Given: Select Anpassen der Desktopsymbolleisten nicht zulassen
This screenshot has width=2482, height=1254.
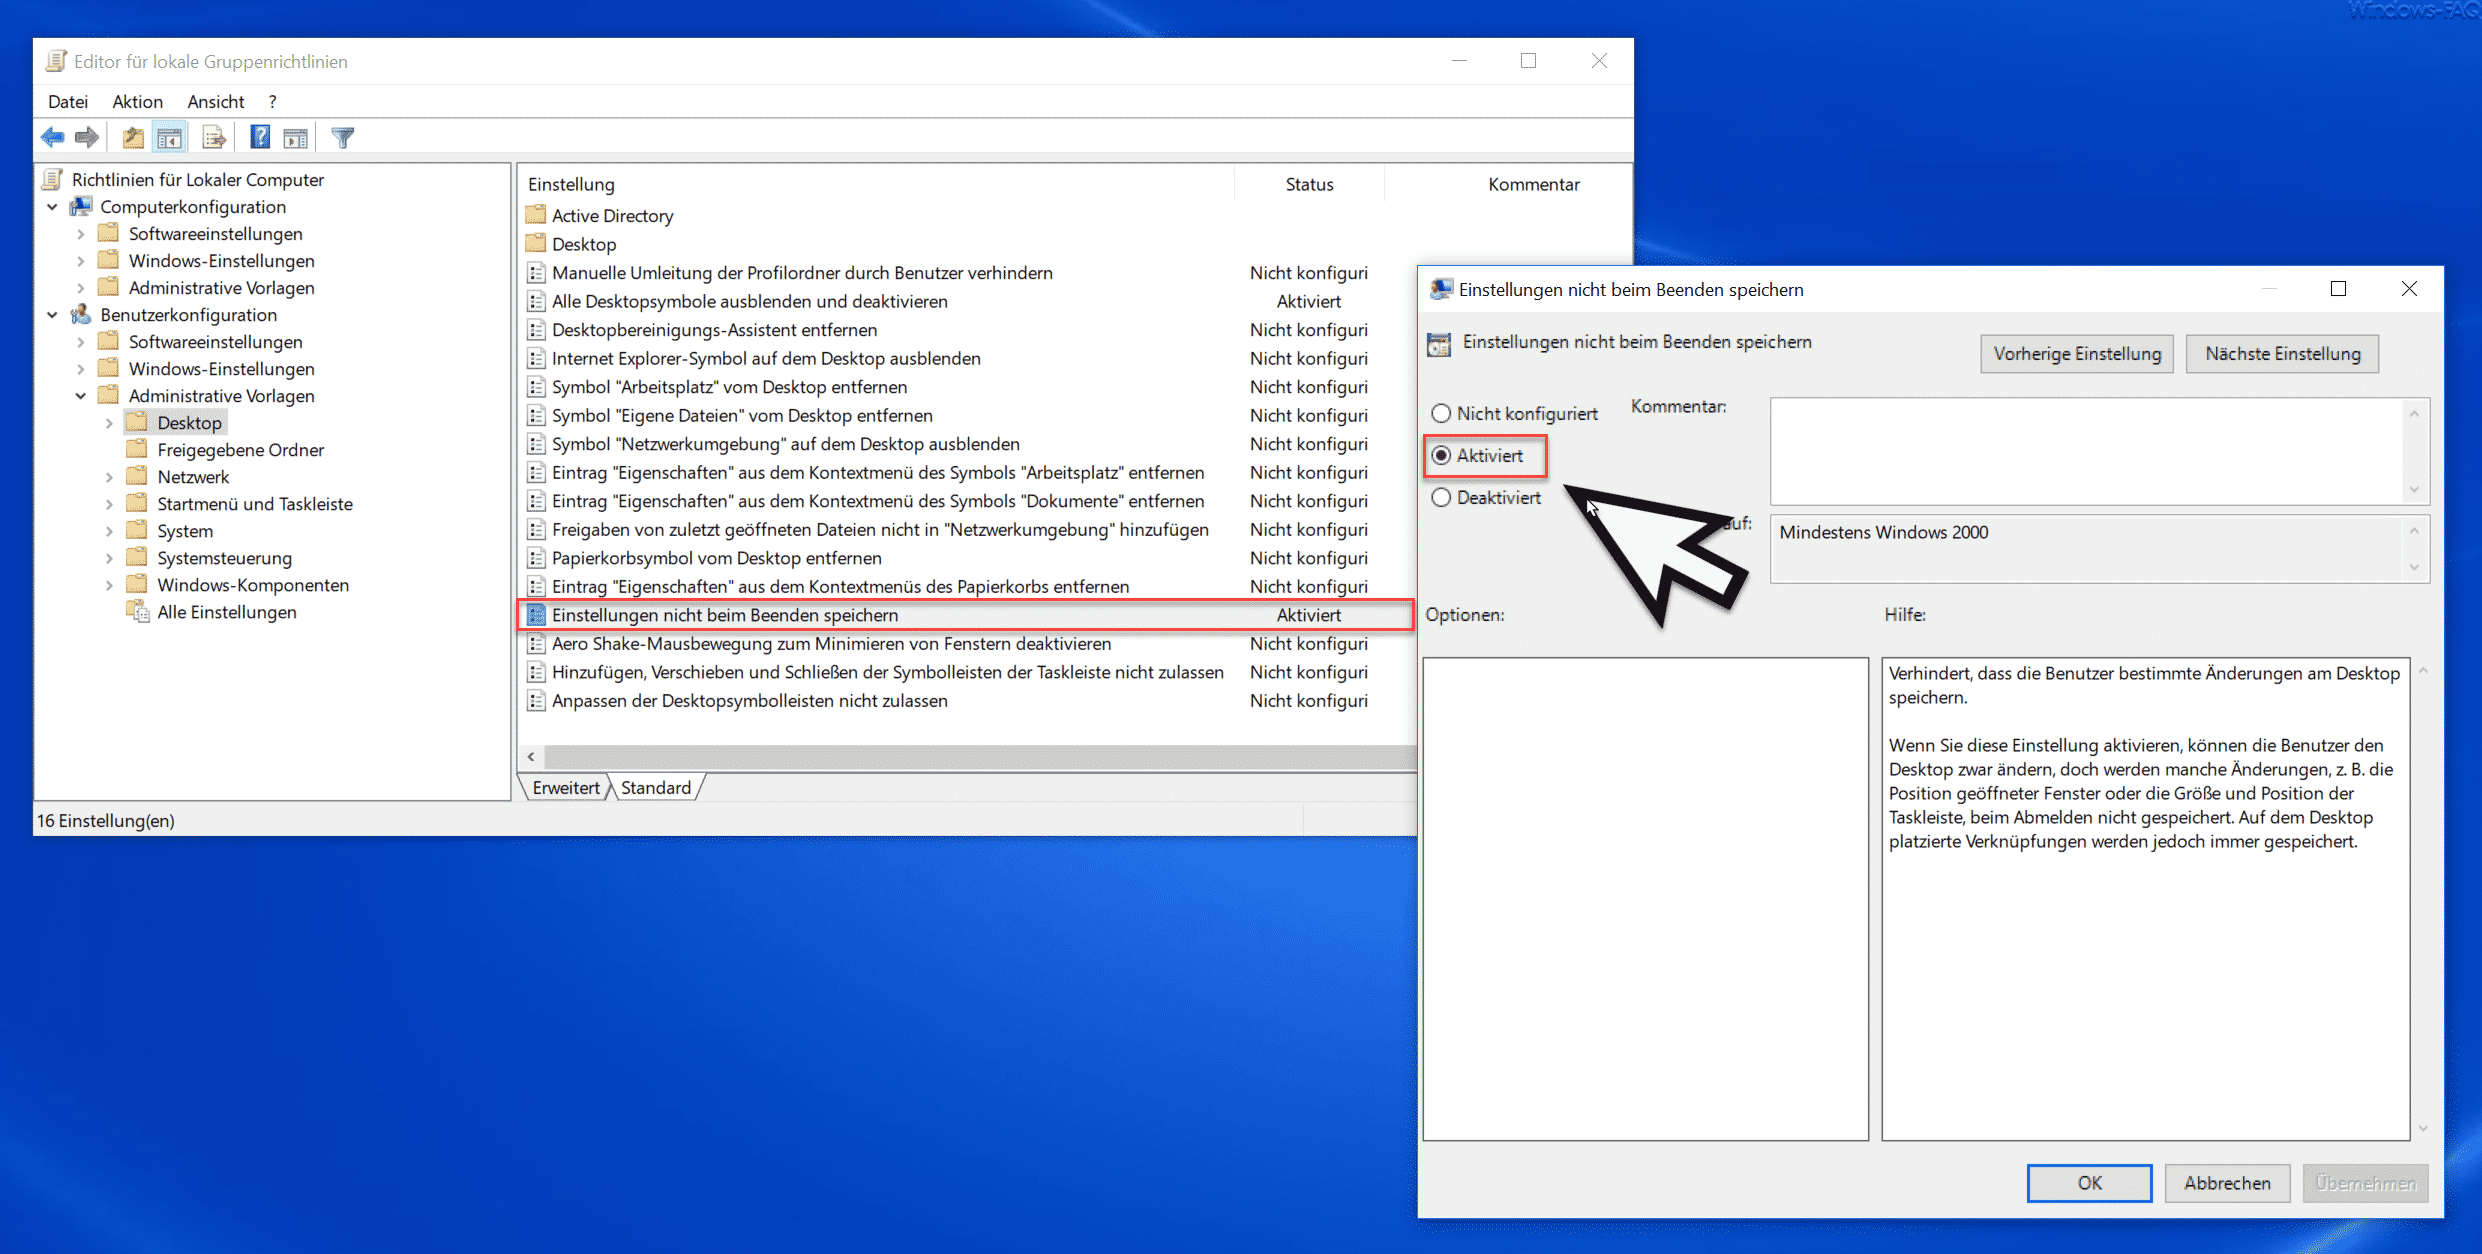Looking at the screenshot, I should coord(750,701).
